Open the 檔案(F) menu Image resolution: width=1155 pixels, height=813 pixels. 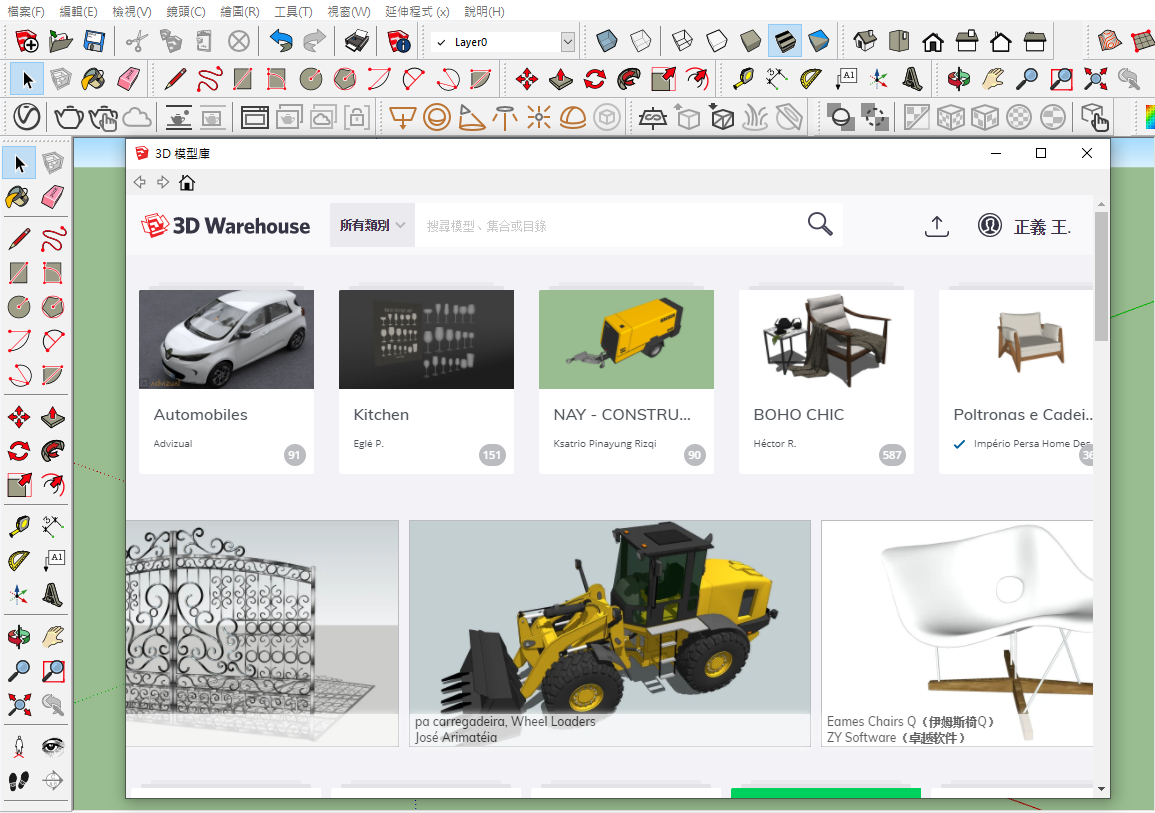(x=26, y=12)
